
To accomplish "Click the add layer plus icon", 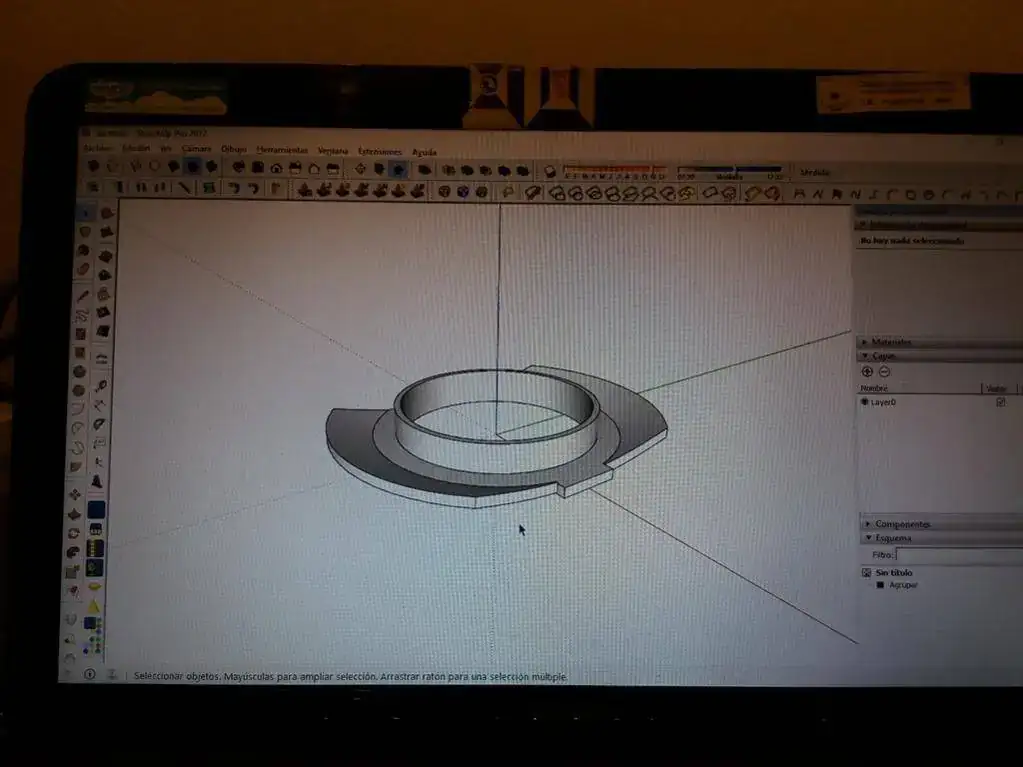I will (867, 372).
